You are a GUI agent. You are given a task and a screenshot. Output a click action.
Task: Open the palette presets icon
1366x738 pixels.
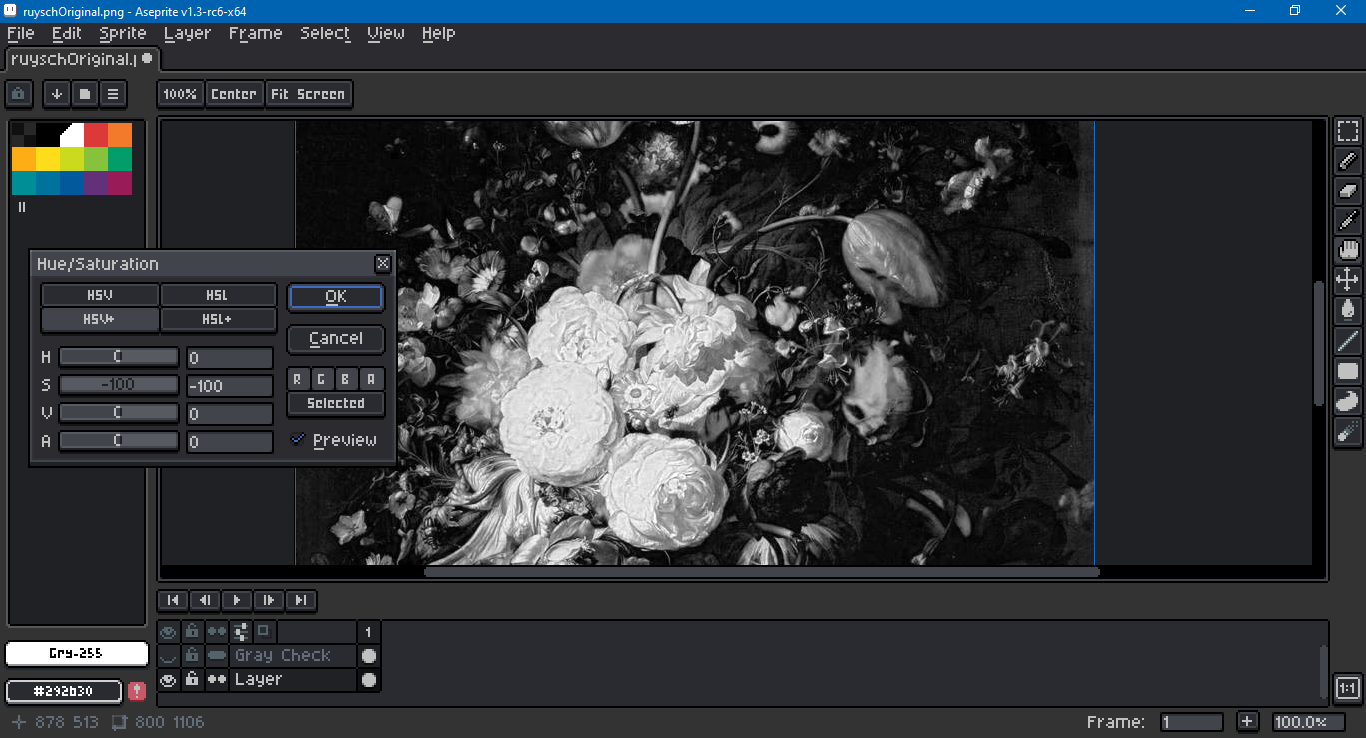(x=85, y=94)
